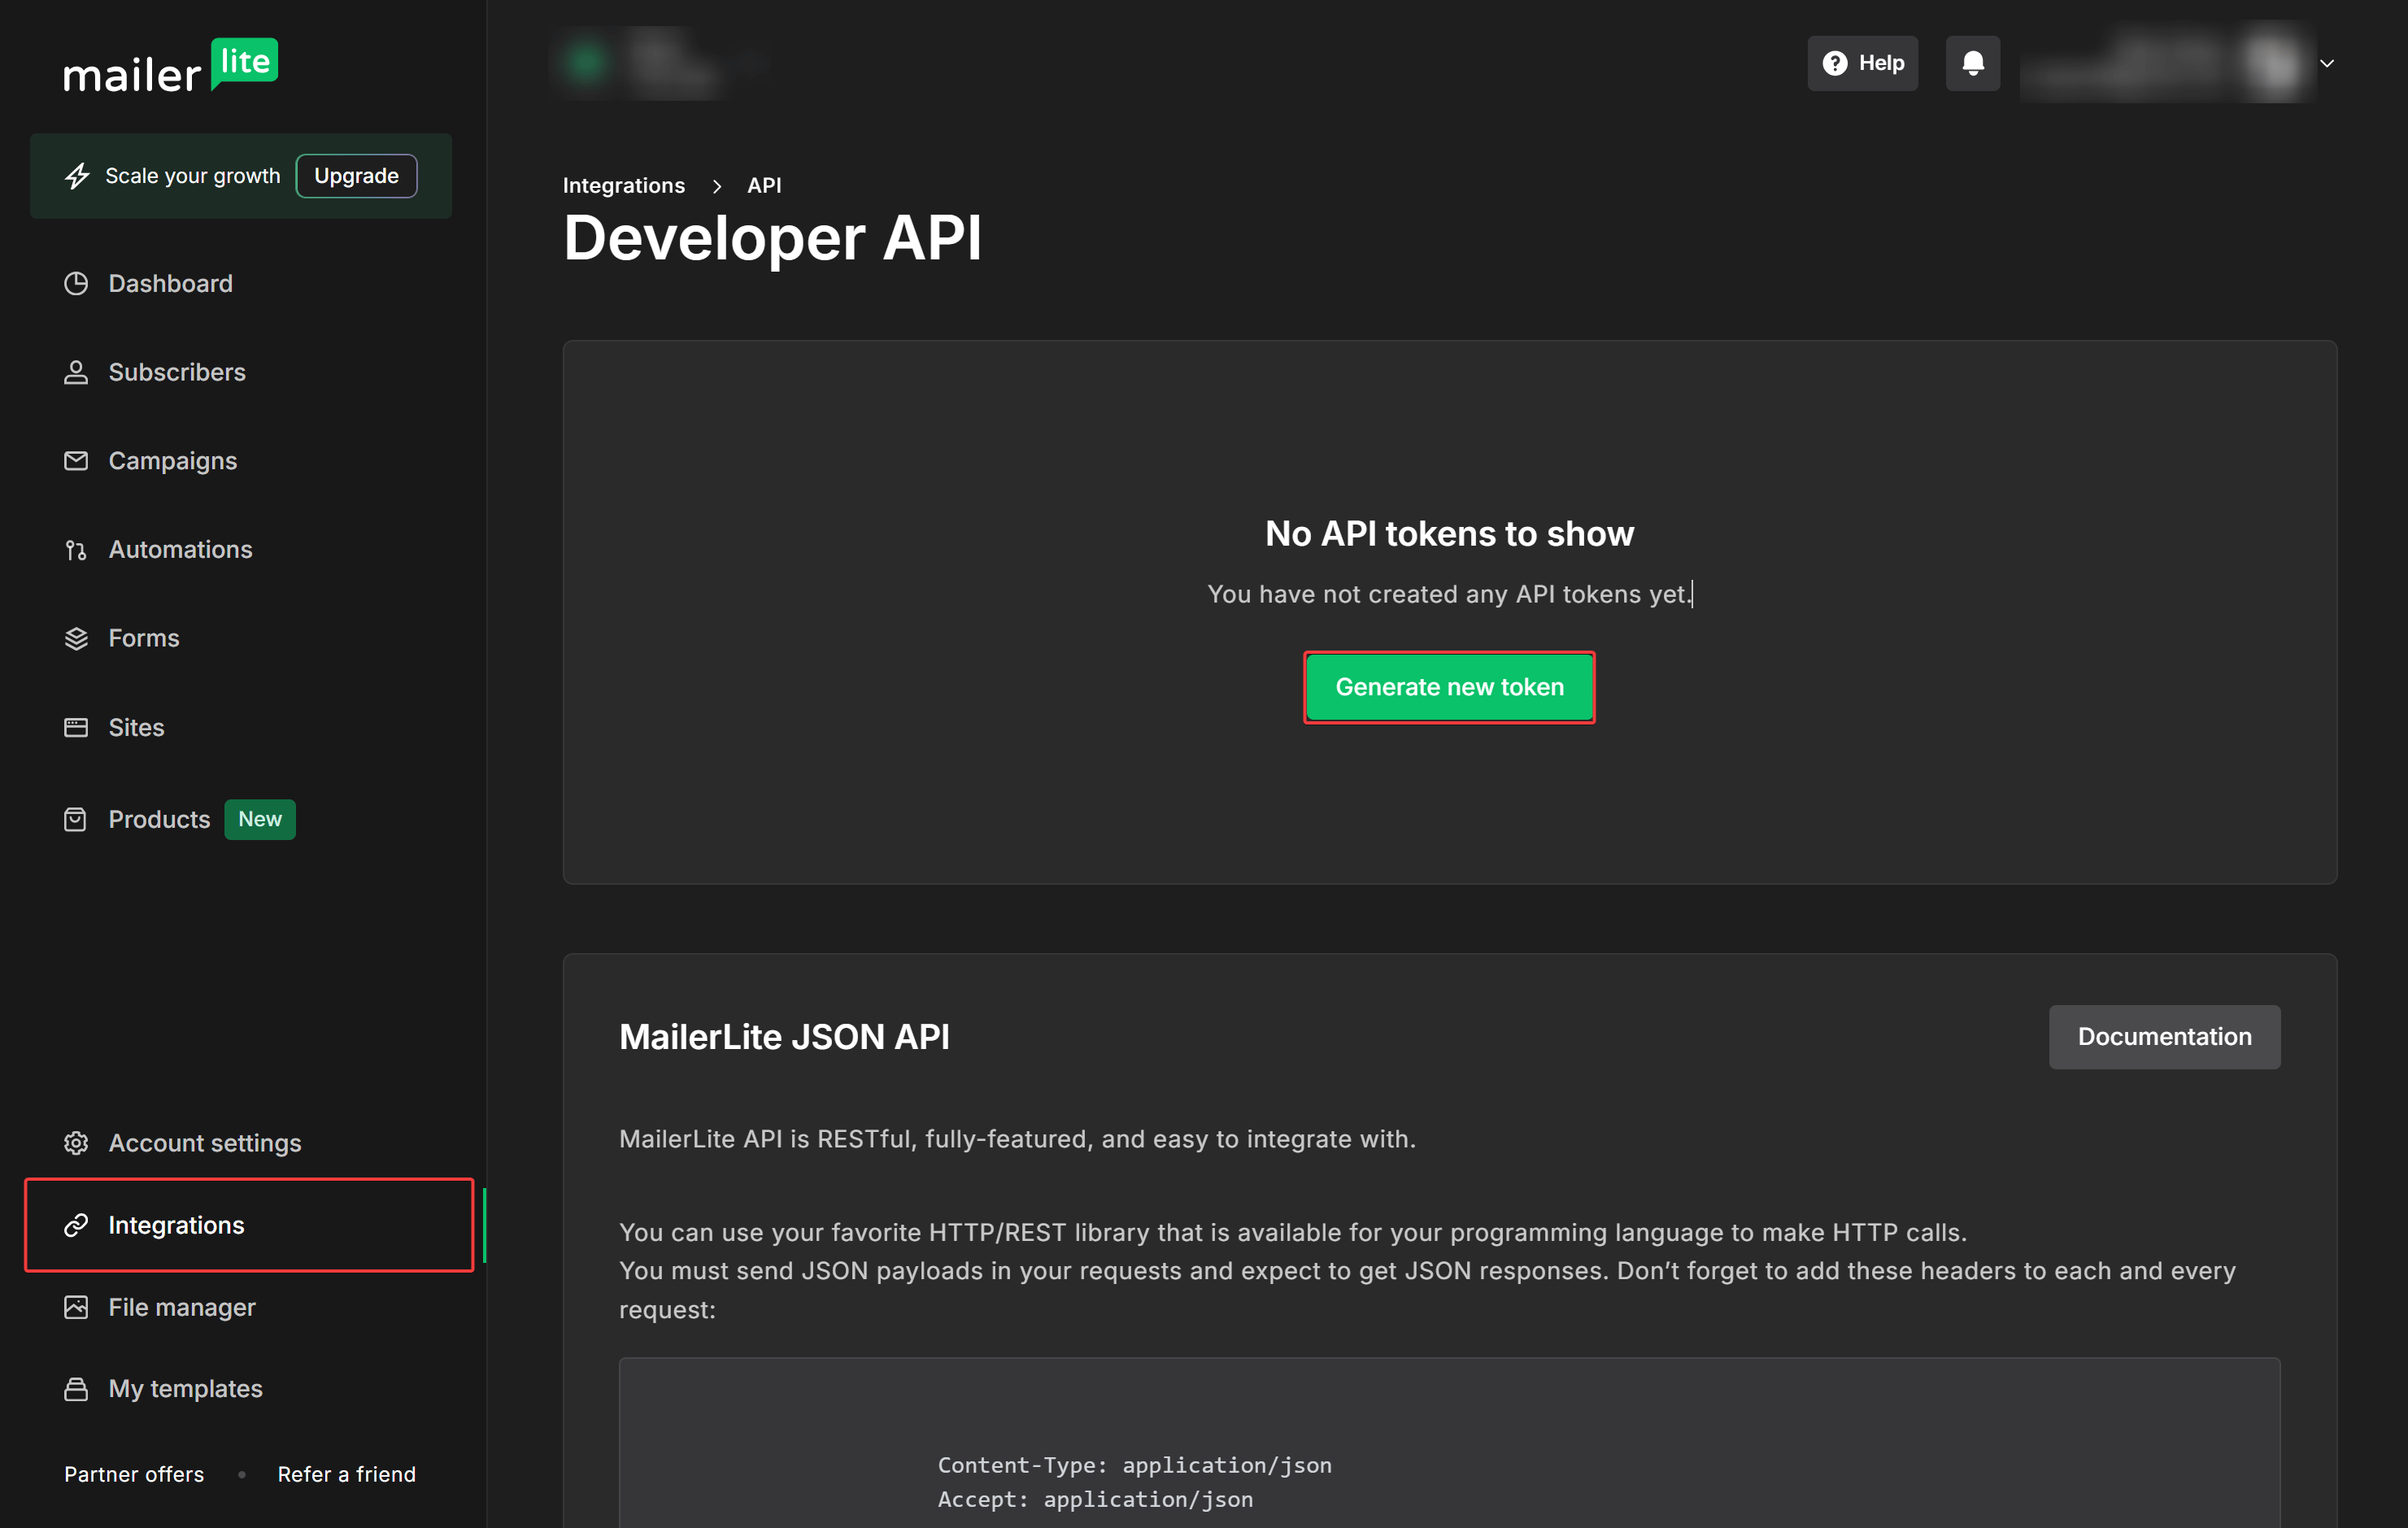Click the Upgrade button
The width and height of the screenshot is (2408, 1528).
(x=356, y=176)
